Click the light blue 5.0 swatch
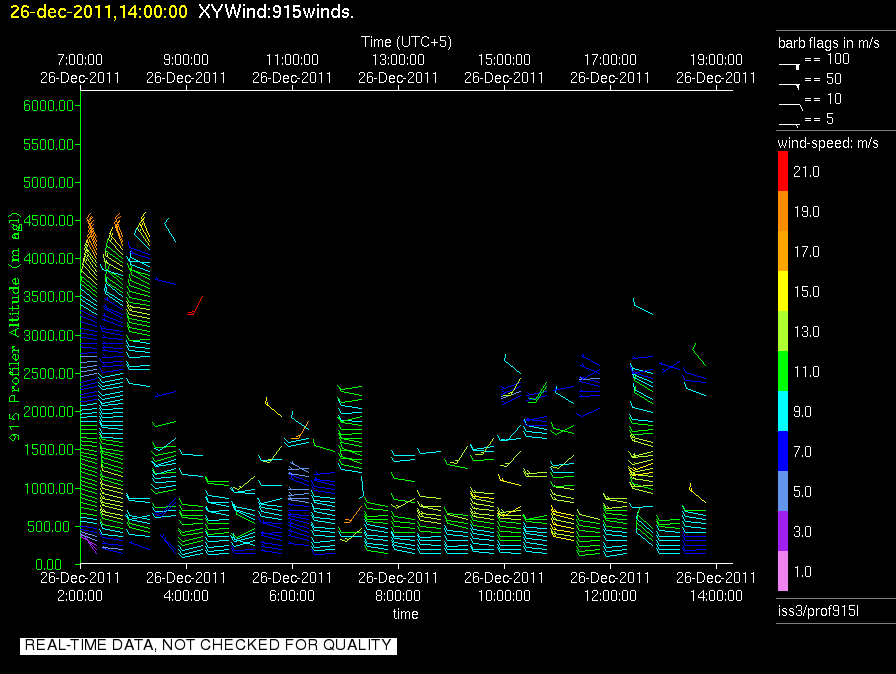 click(x=782, y=491)
